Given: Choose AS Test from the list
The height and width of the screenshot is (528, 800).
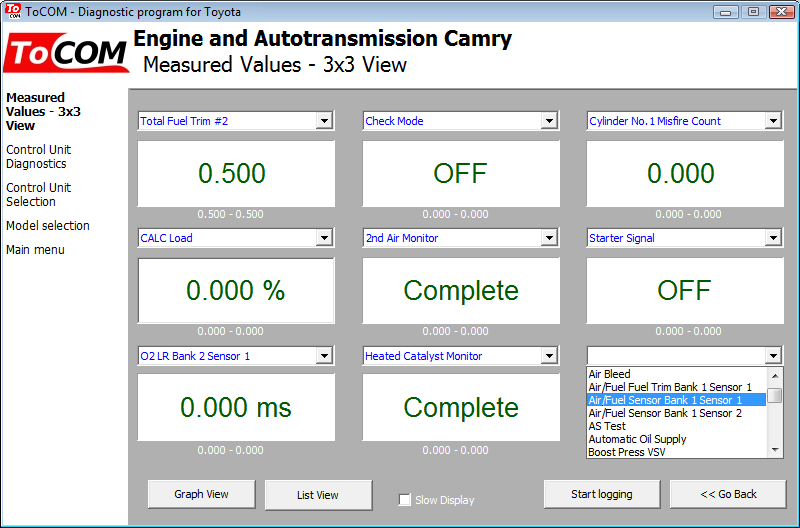Looking at the screenshot, I should coord(608,426).
